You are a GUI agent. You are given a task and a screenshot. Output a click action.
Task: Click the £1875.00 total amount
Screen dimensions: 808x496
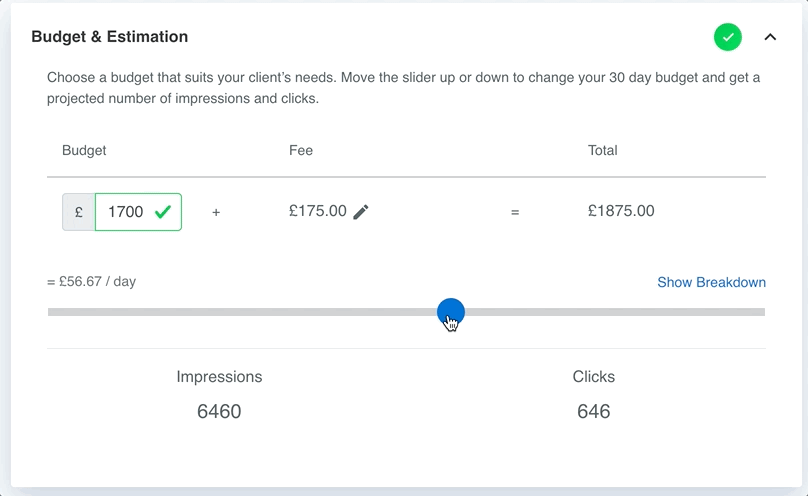pyautogui.click(x=621, y=211)
